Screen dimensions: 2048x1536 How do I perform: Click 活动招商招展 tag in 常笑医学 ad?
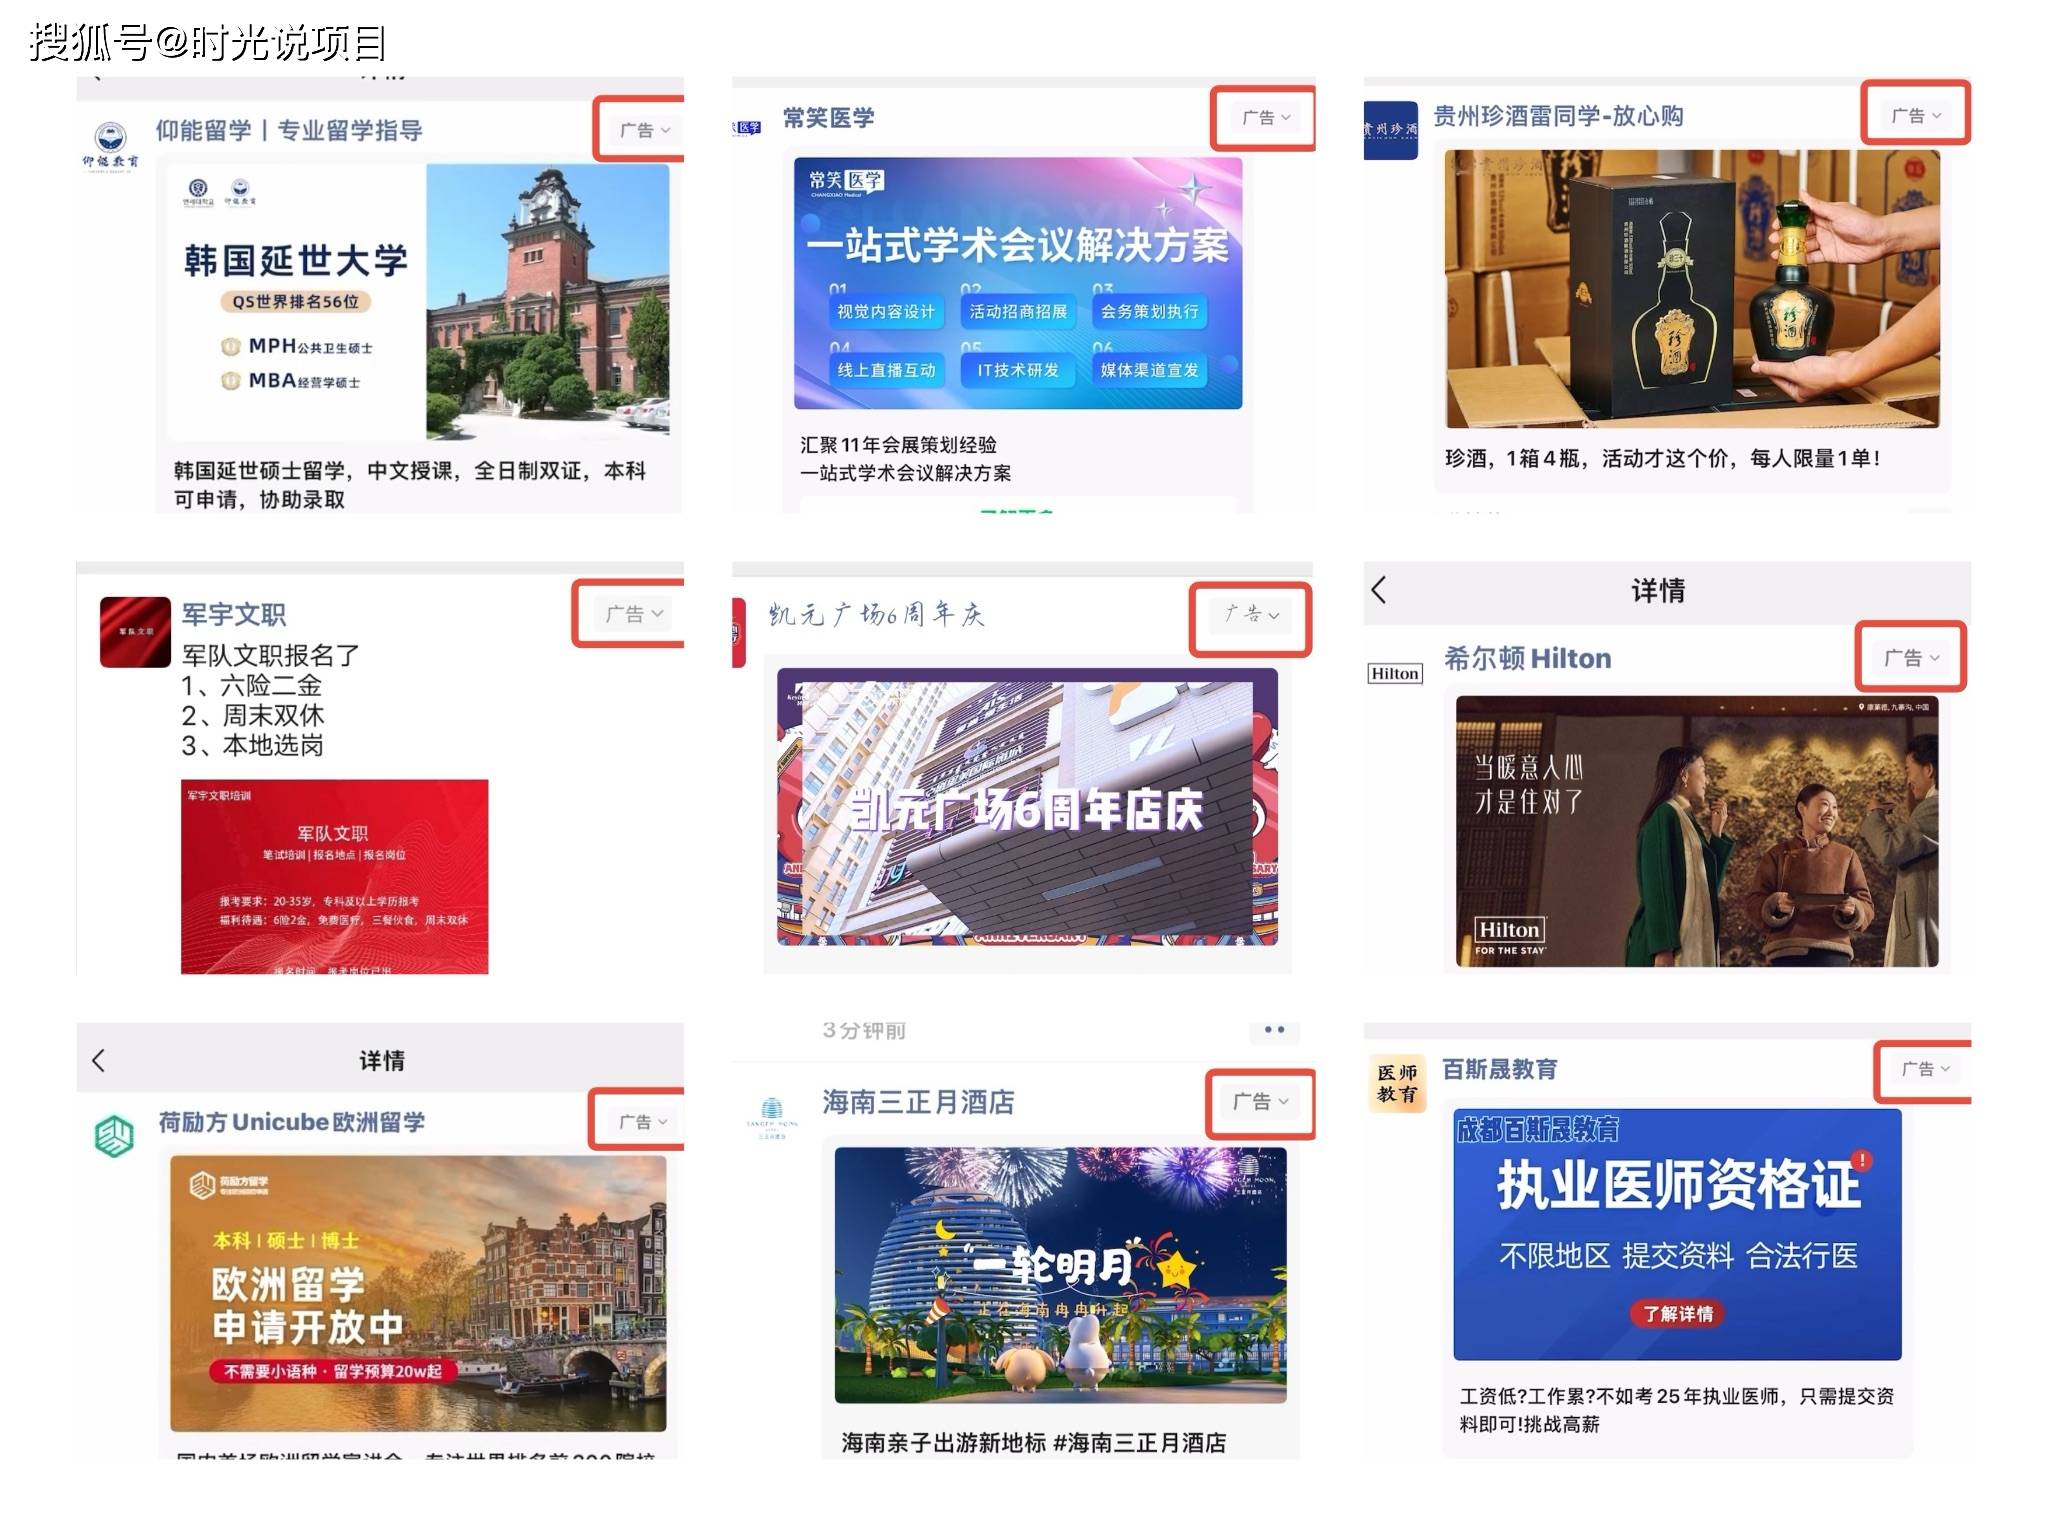tap(1018, 312)
